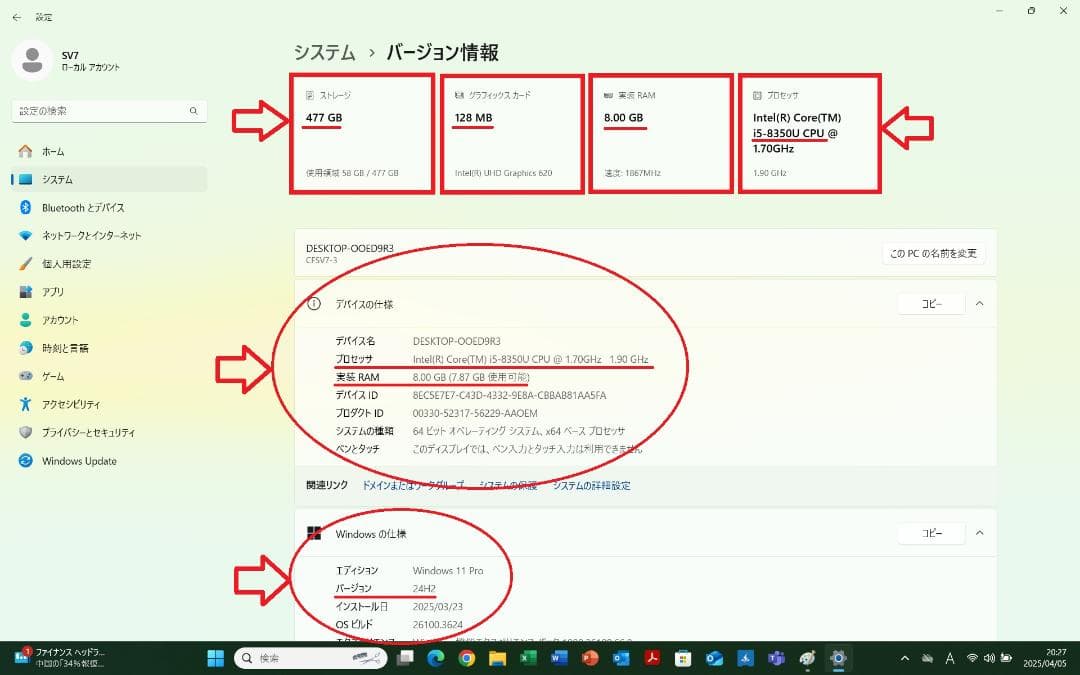This screenshot has height=675, width=1080.
Task: Open Bluetooth とデバイス settings
Action: (x=82, y=208)
